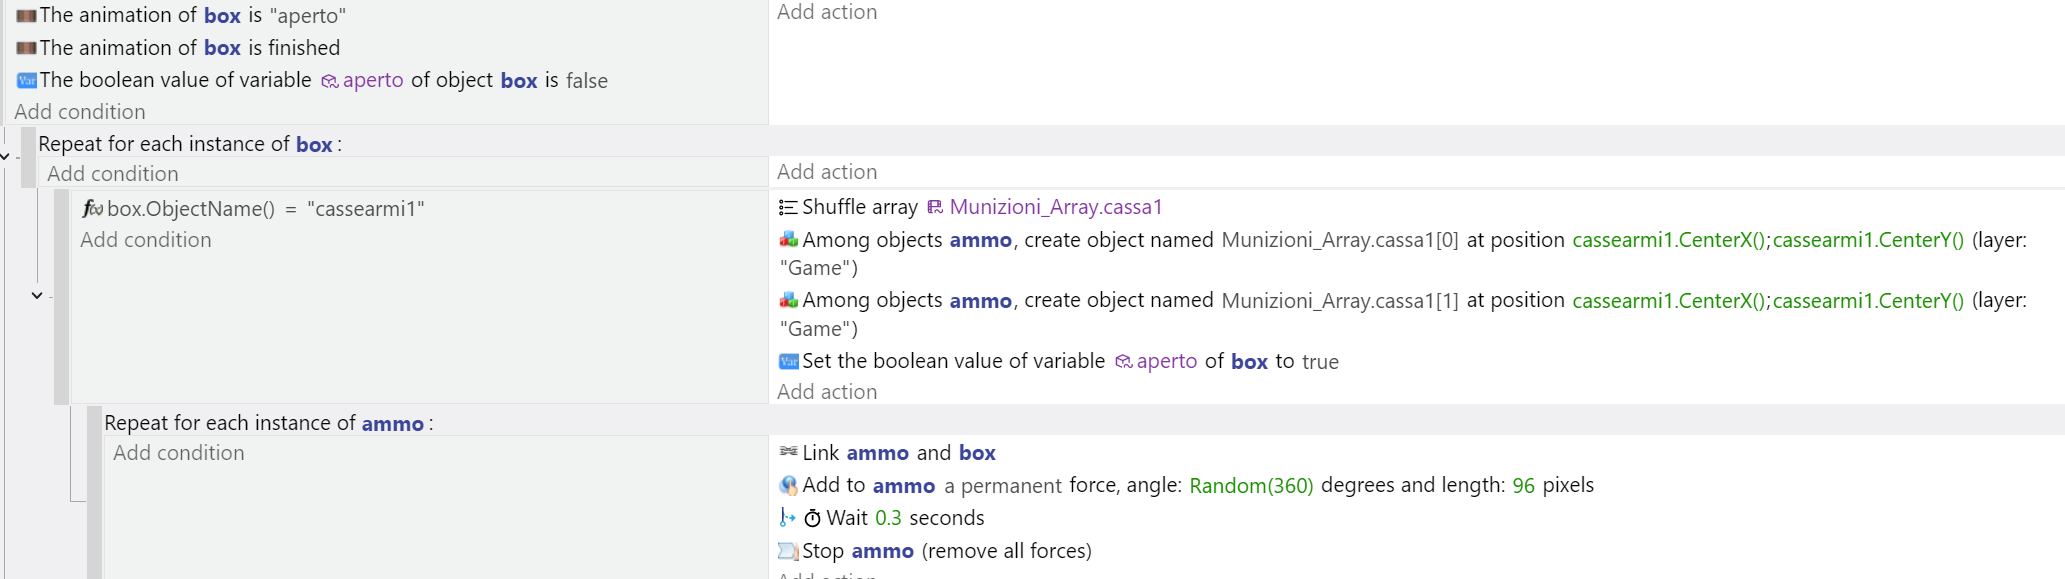Screen dimensions: 2065x579
Task: Edit the Random(360) angle parameter
Action: tap(1251, 486)
